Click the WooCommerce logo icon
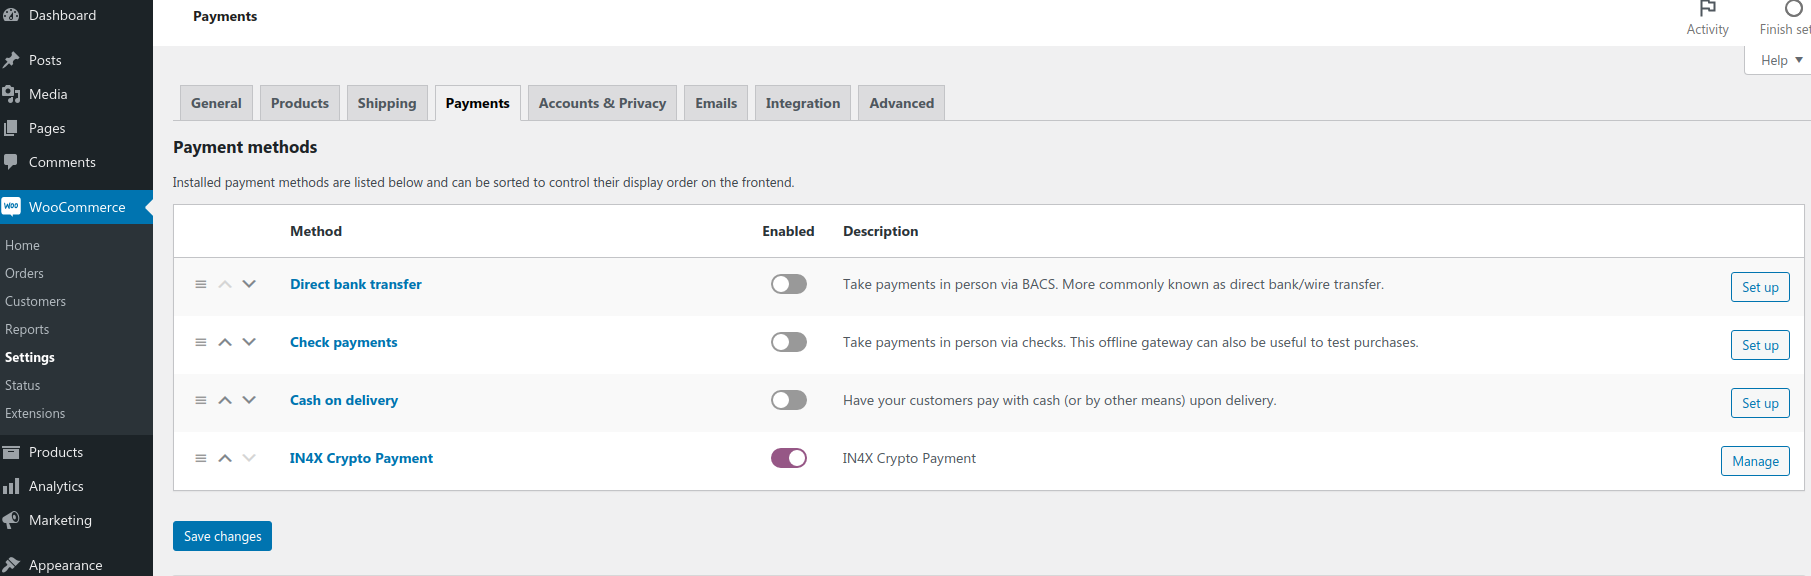Screen dimensions: 1811x576 click(x=11, y=207)
